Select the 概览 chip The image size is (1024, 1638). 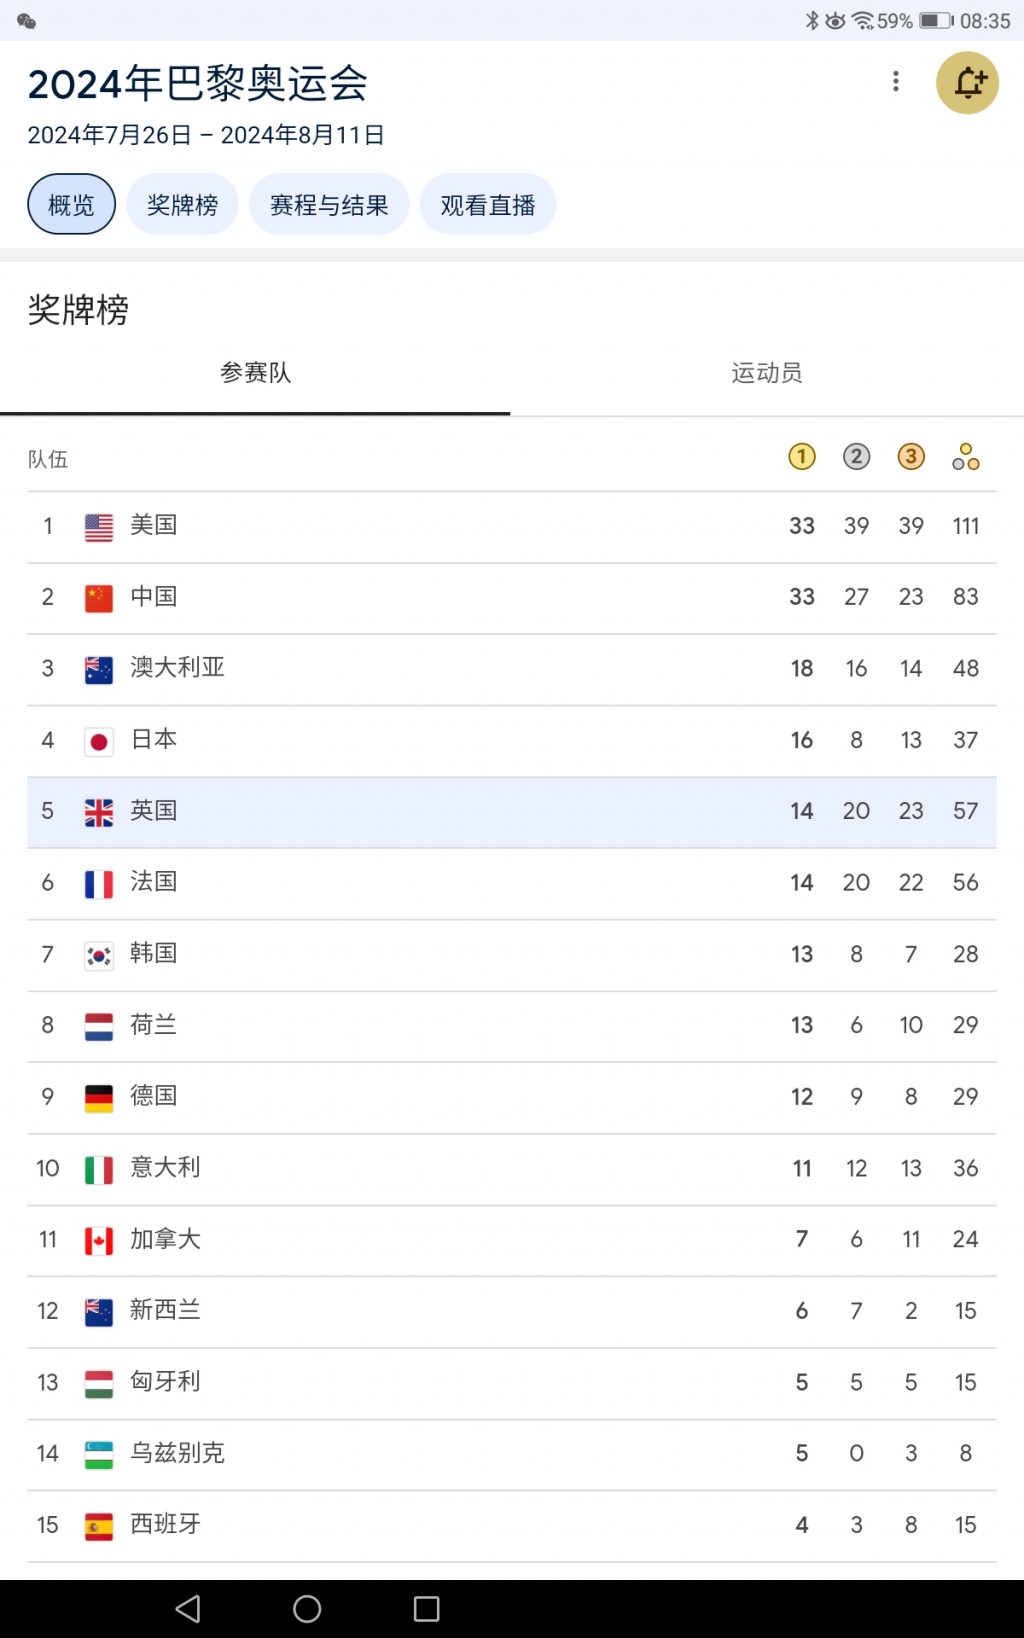[x=71, y=204]
